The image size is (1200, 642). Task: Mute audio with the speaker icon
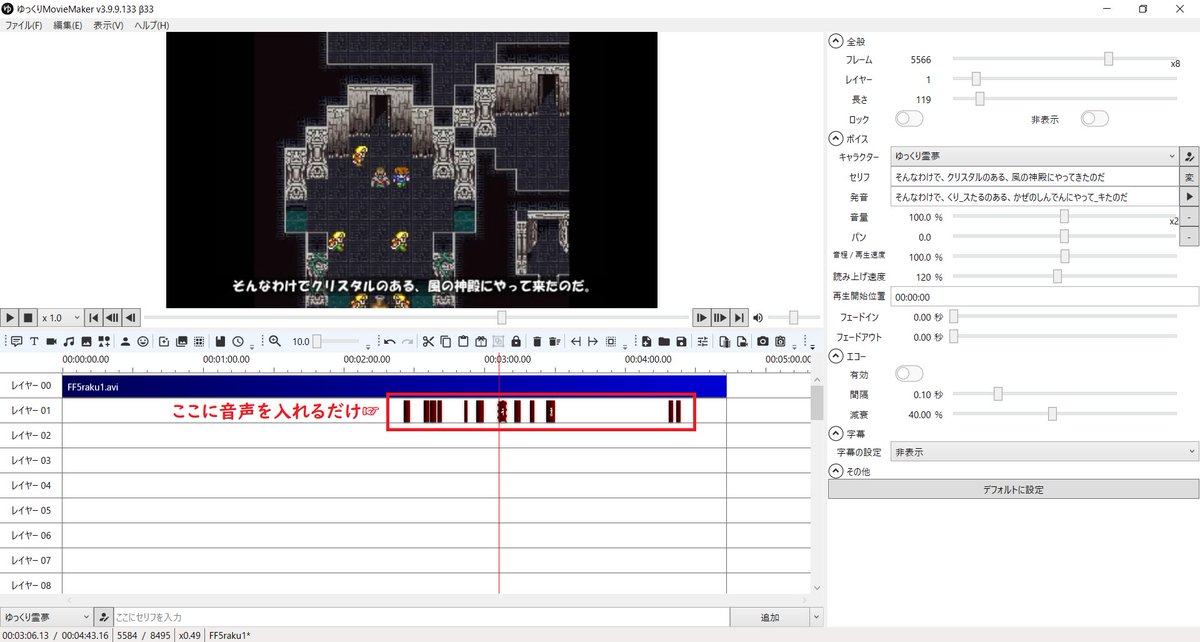tap(759, 317)
